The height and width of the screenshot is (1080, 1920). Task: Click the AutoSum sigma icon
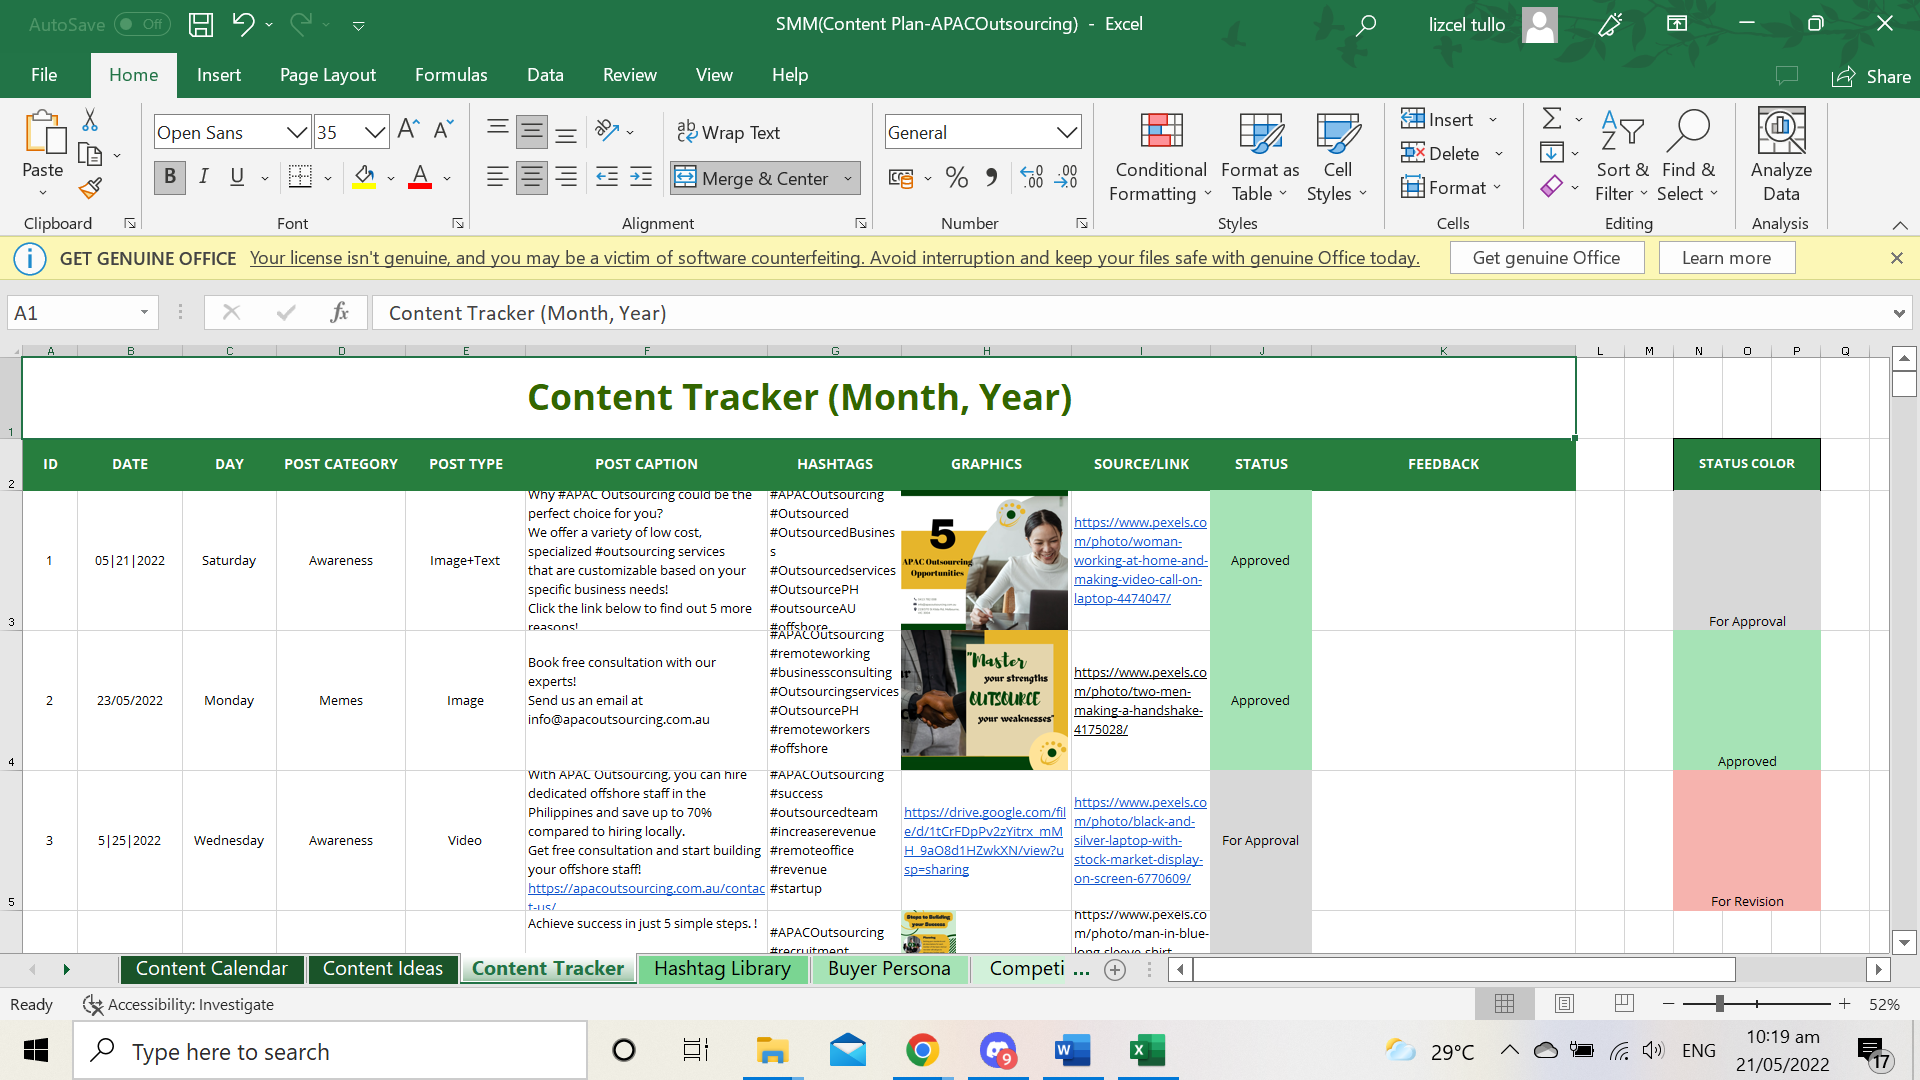pyautogui.click(x=1552, y=119)
